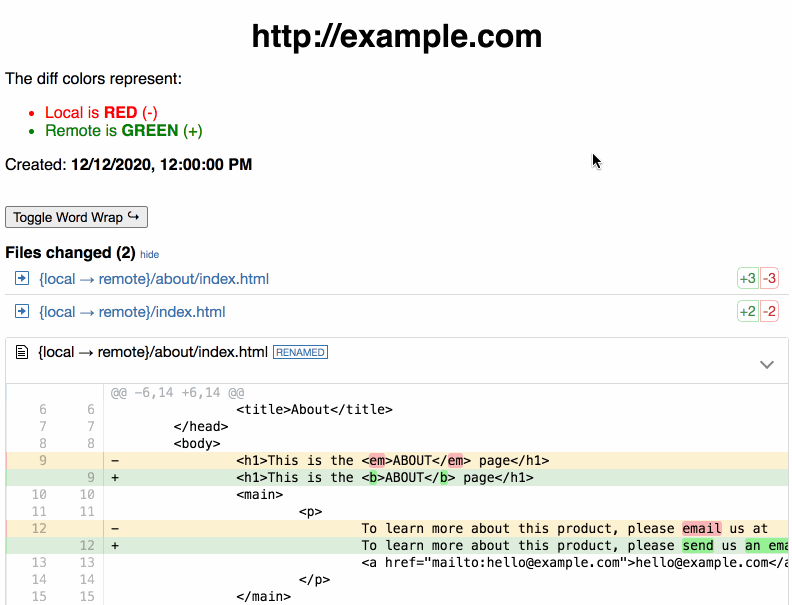Click the -2 deletions badge
Image resolution: width=792 pixels, height=605 pixels.
click(x=769, y=311)
